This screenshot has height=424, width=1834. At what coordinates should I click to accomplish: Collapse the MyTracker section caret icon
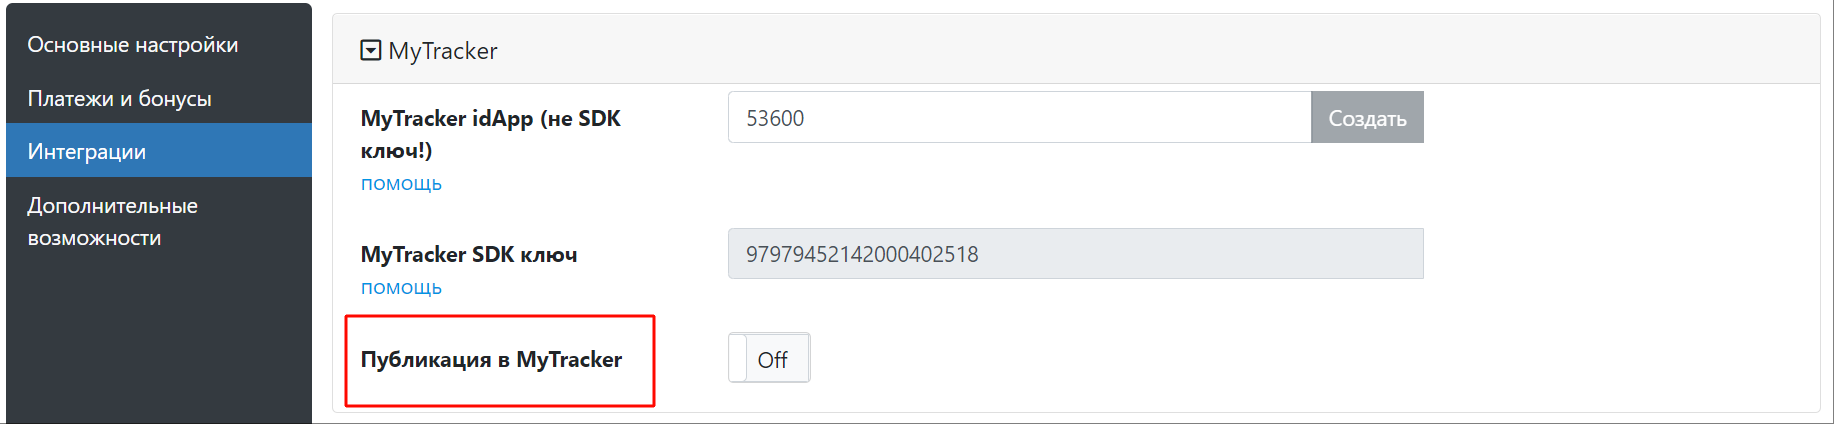[x=370, y=50]
